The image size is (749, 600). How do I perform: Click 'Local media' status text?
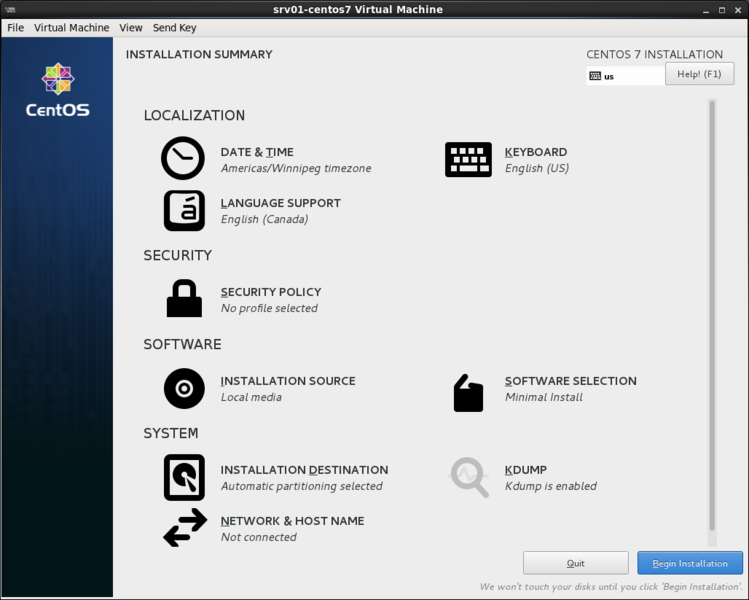(x=251, y=397)
